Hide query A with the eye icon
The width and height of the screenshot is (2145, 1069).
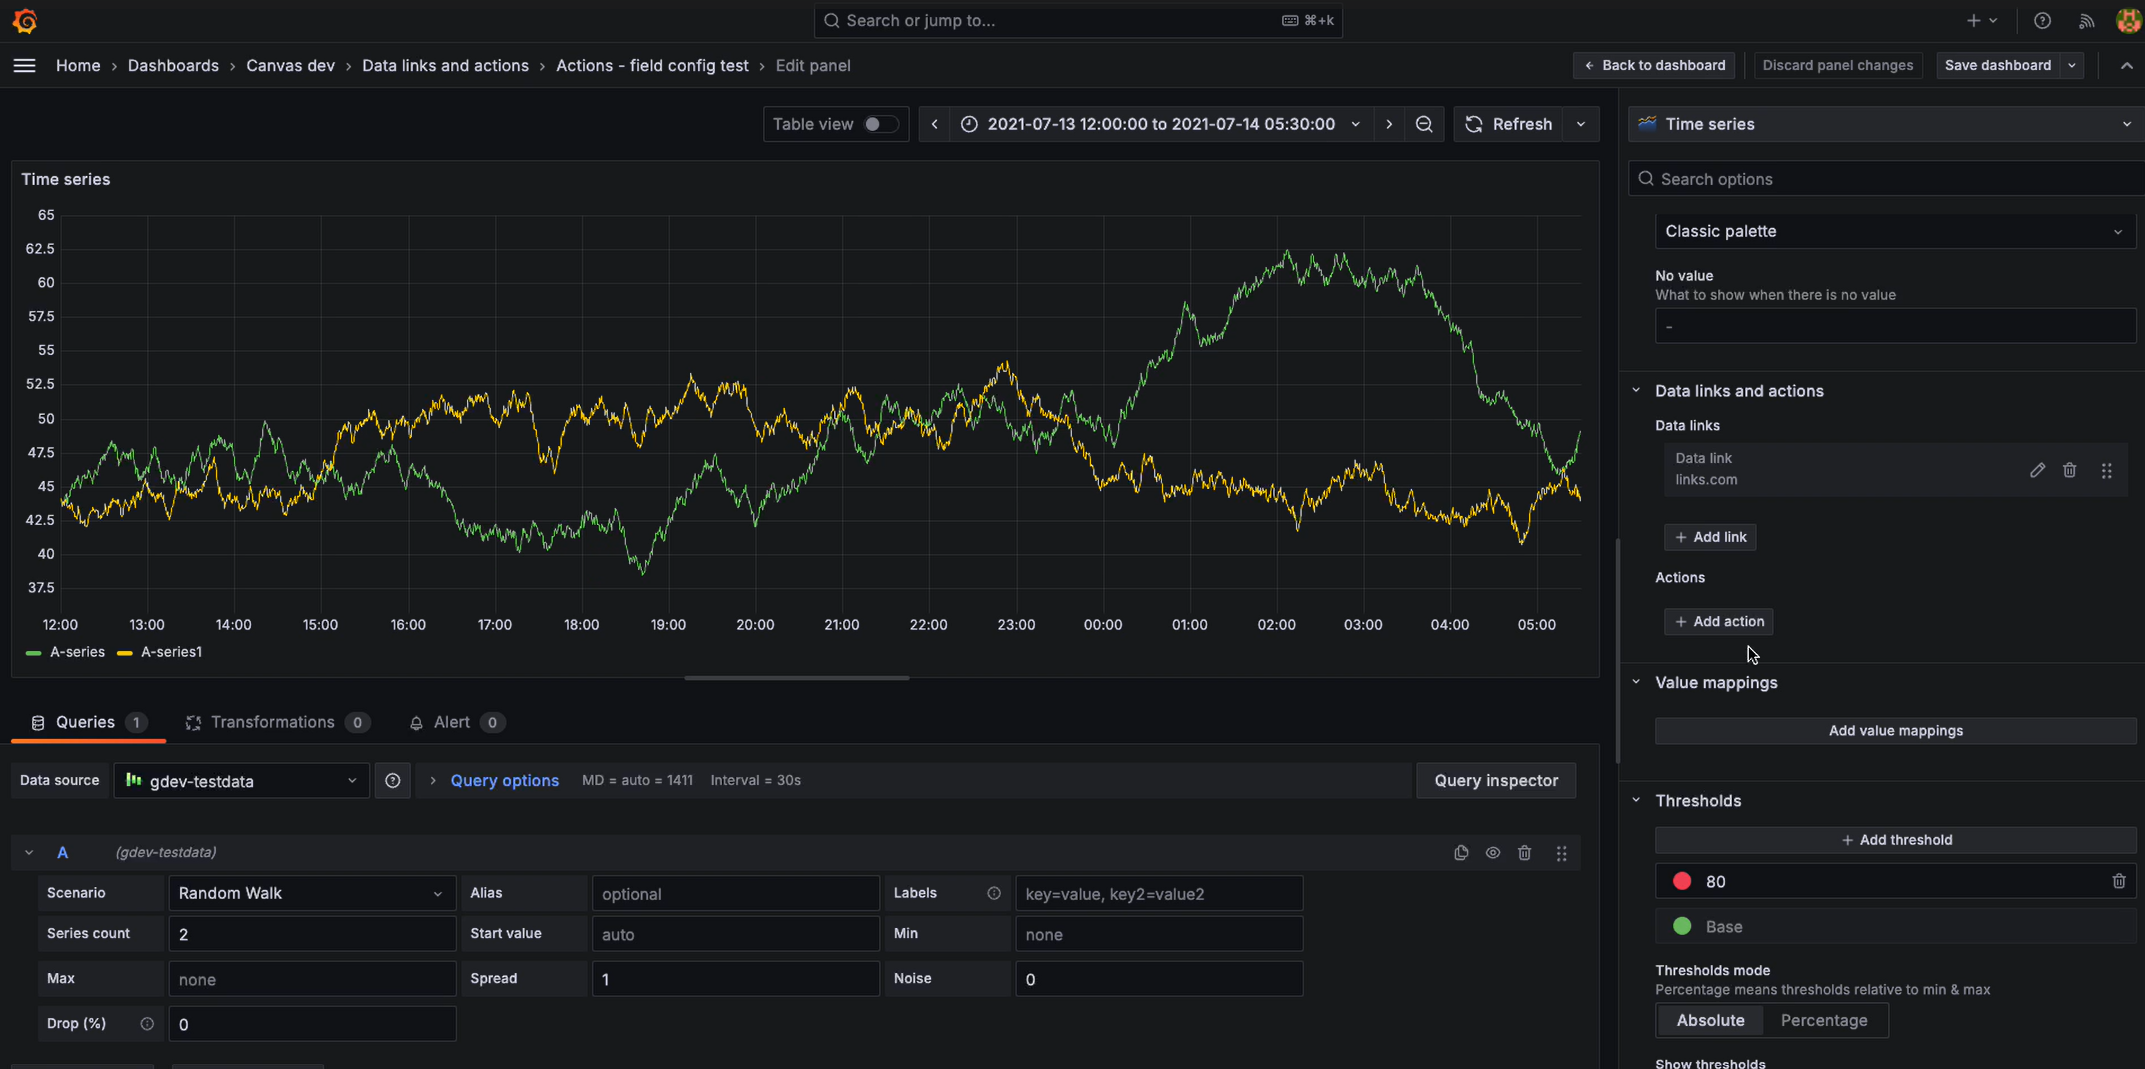click(1493, 852)
